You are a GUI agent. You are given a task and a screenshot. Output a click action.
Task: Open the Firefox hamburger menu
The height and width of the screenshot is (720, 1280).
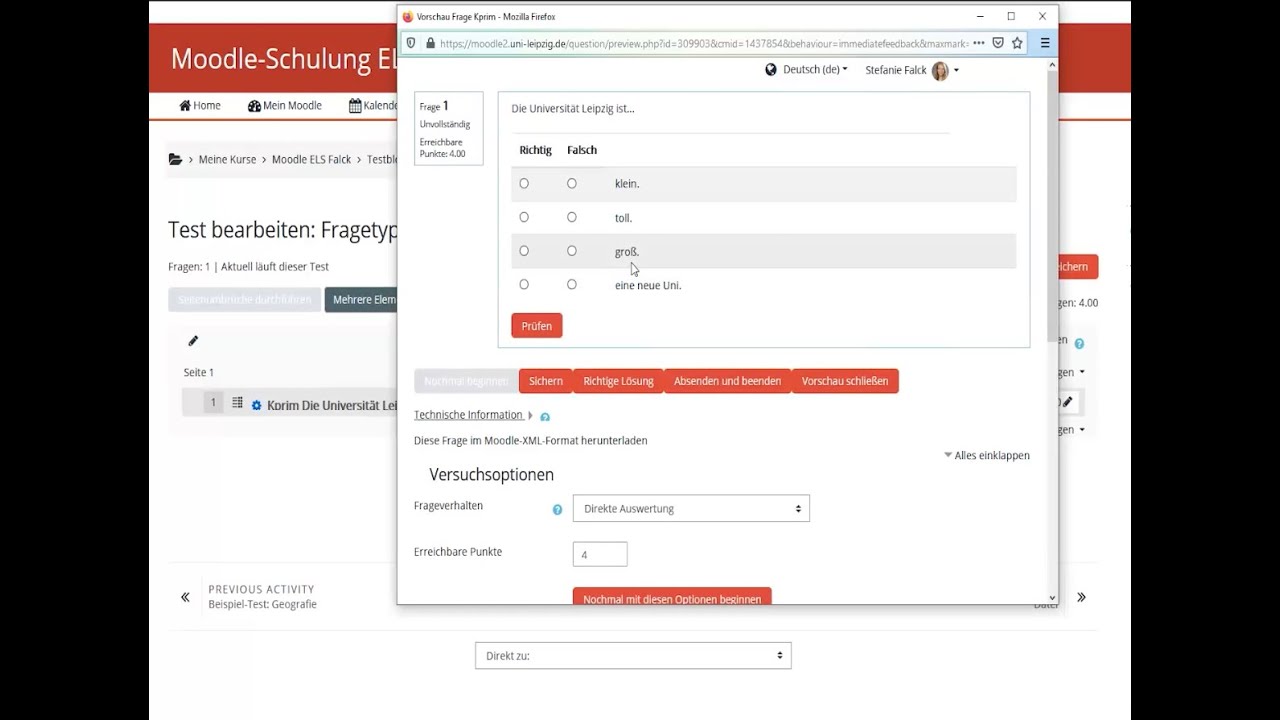(1045, 43)
